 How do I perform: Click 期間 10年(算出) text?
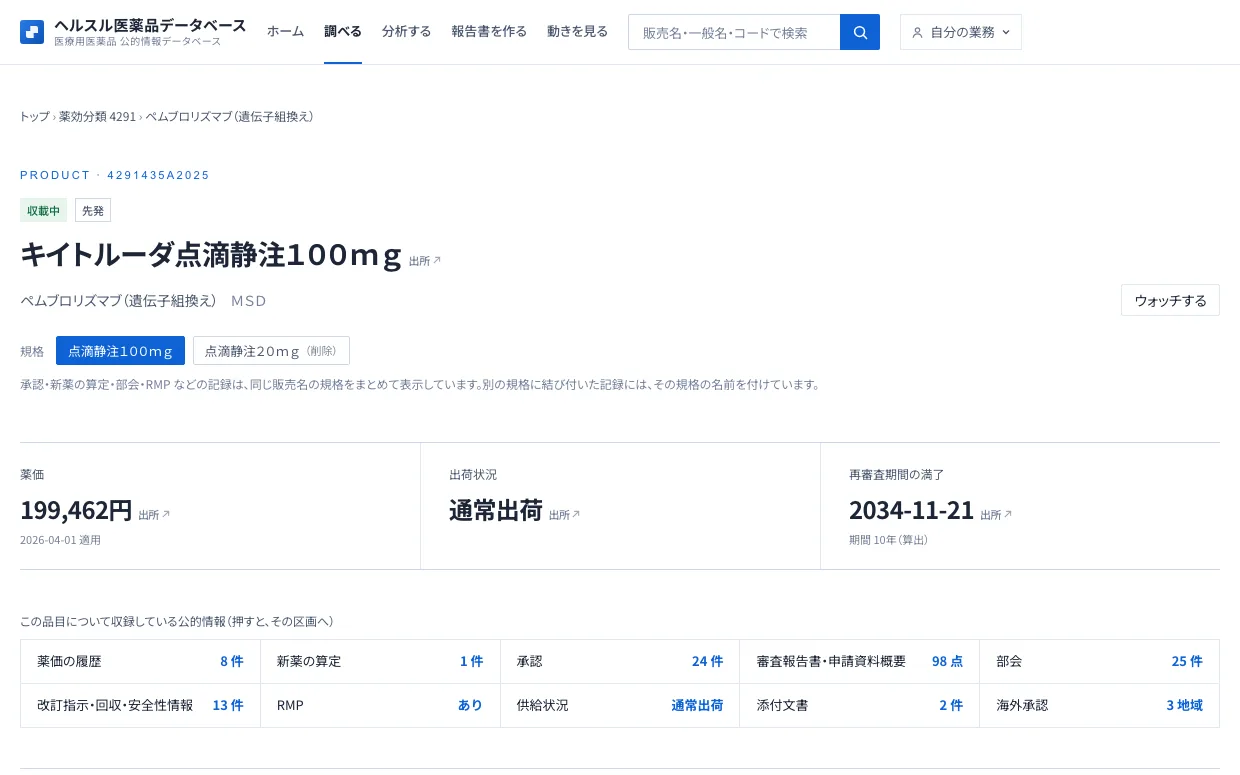point(888,540)
